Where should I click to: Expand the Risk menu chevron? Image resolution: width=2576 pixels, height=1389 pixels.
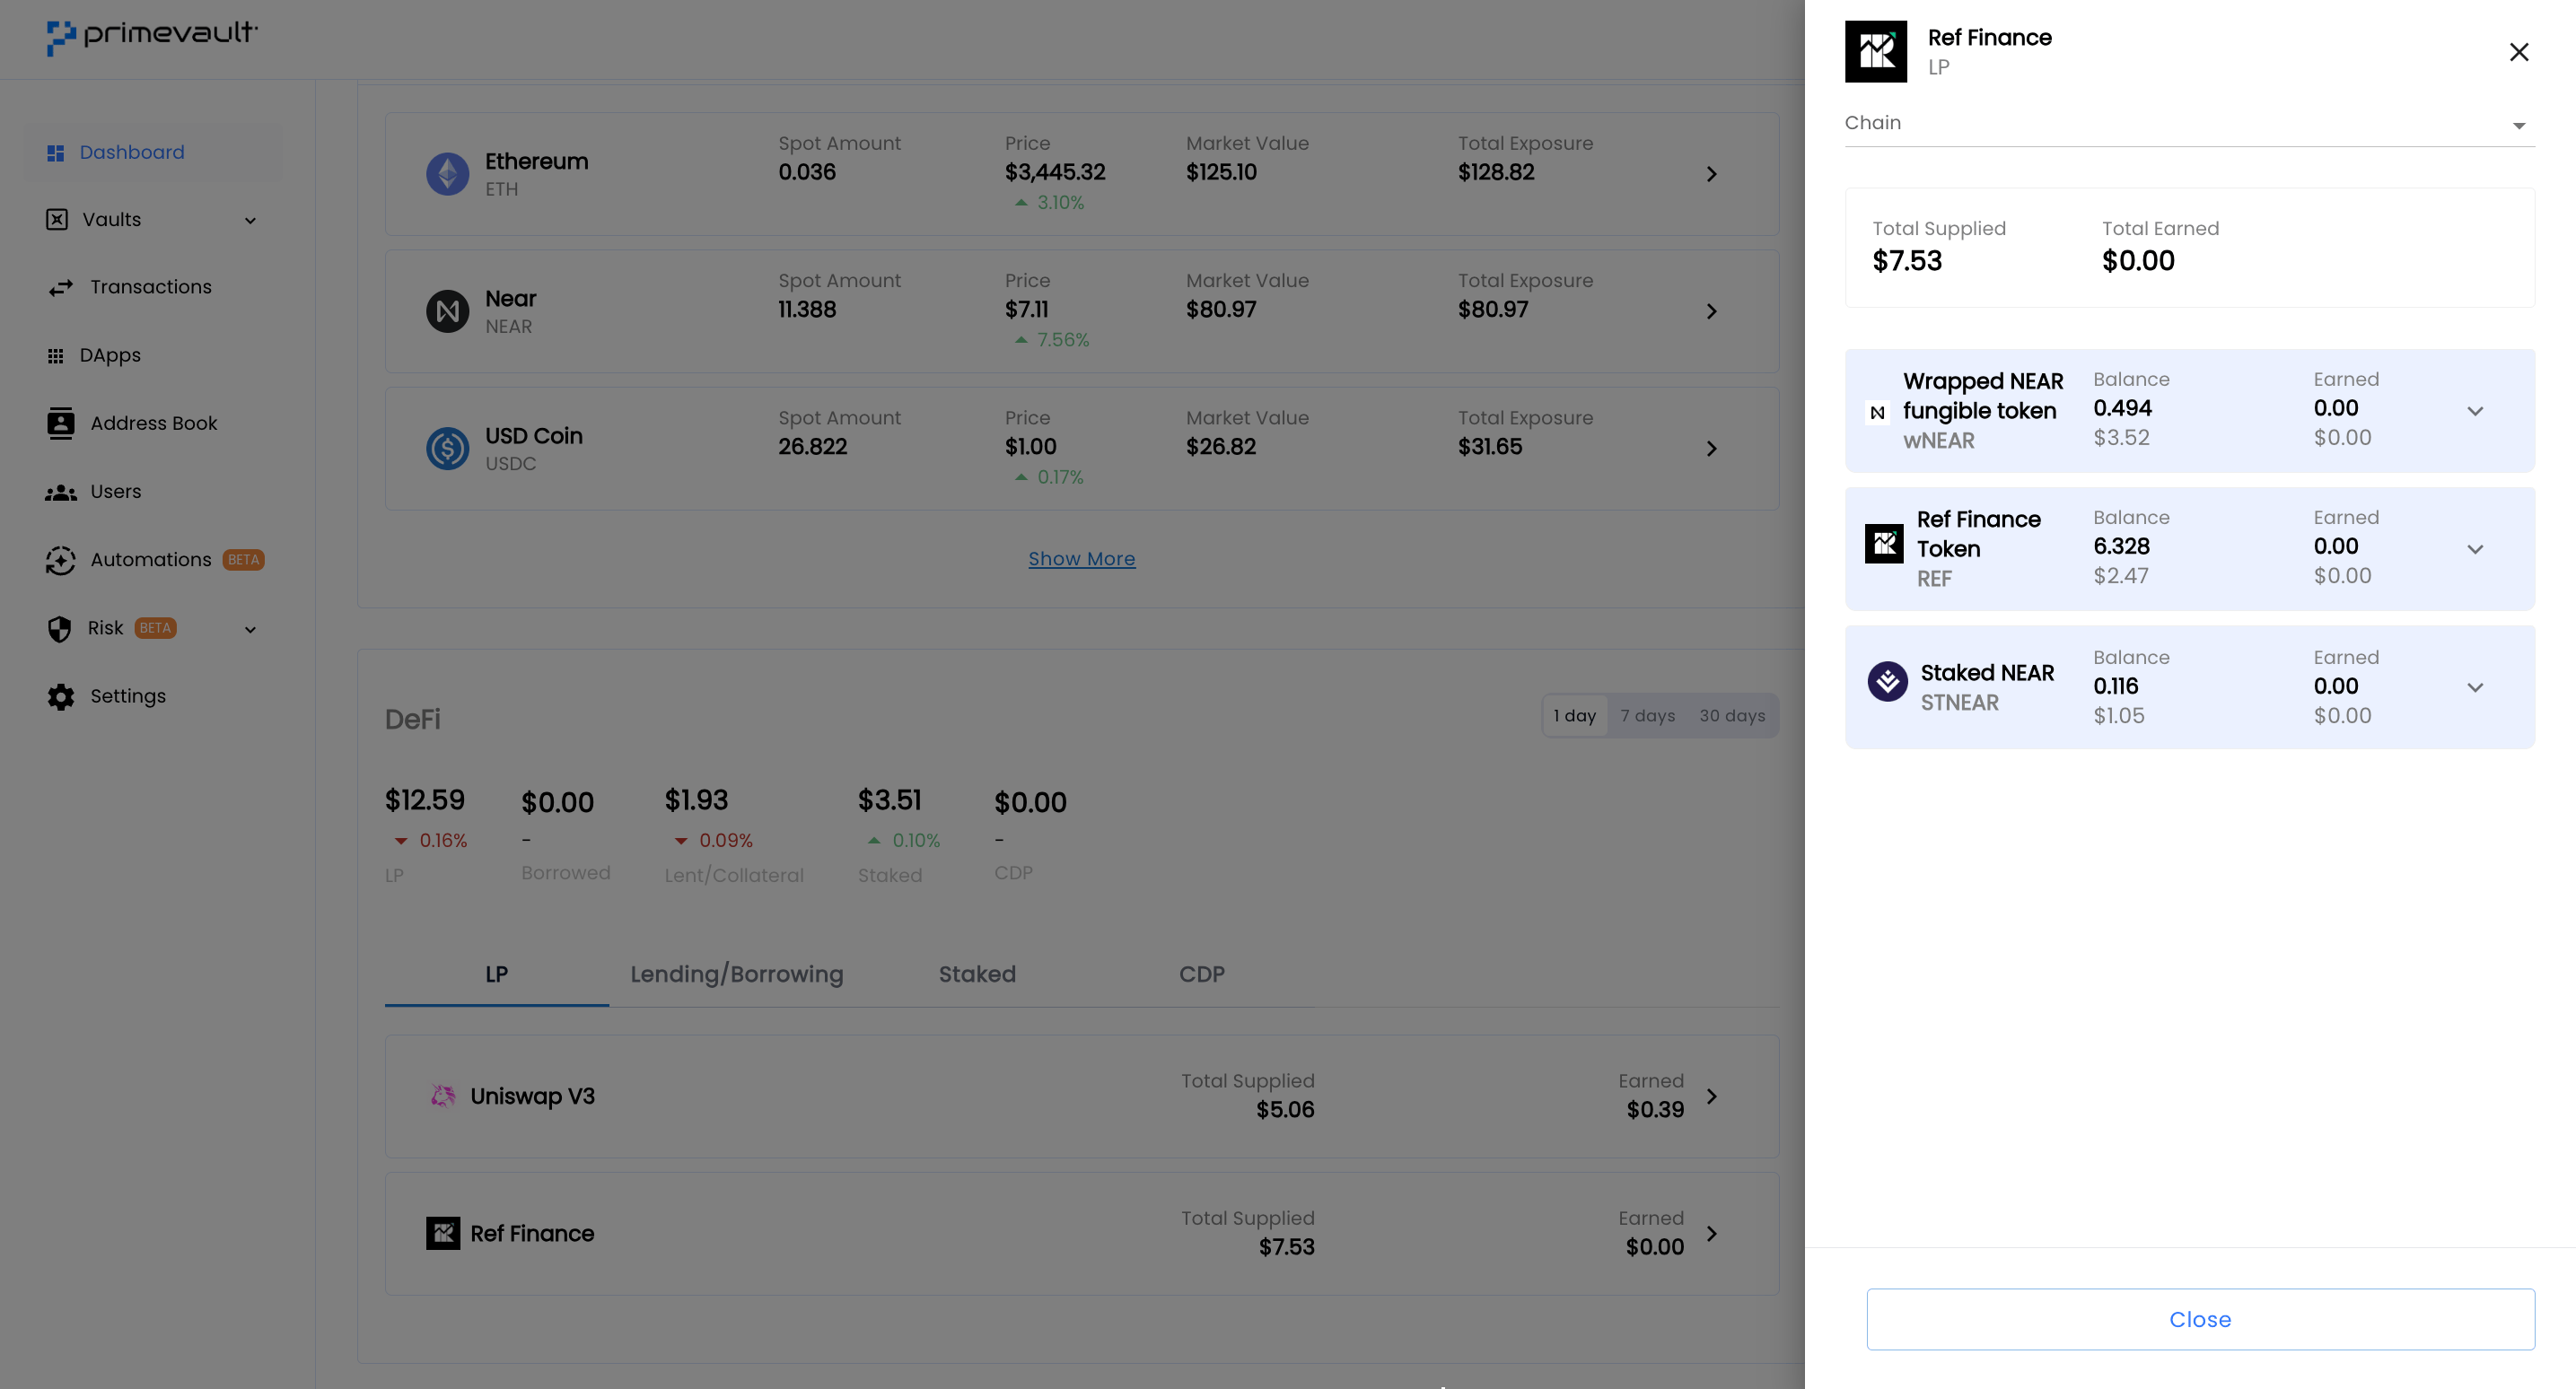tap(250, 629)
